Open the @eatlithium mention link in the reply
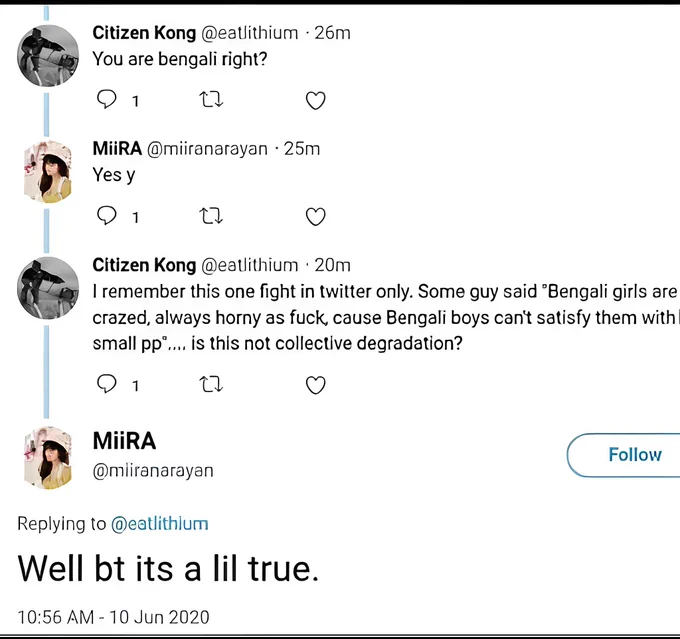Image resolution: width=680 pixels, height=639 pixels. (160, 524)
